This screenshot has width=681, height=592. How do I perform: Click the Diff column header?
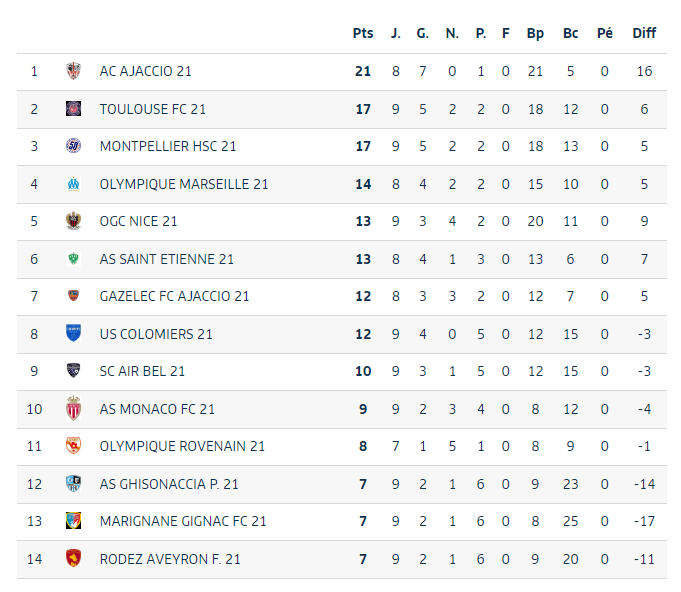pyautogui.click(x=644, y=33)
